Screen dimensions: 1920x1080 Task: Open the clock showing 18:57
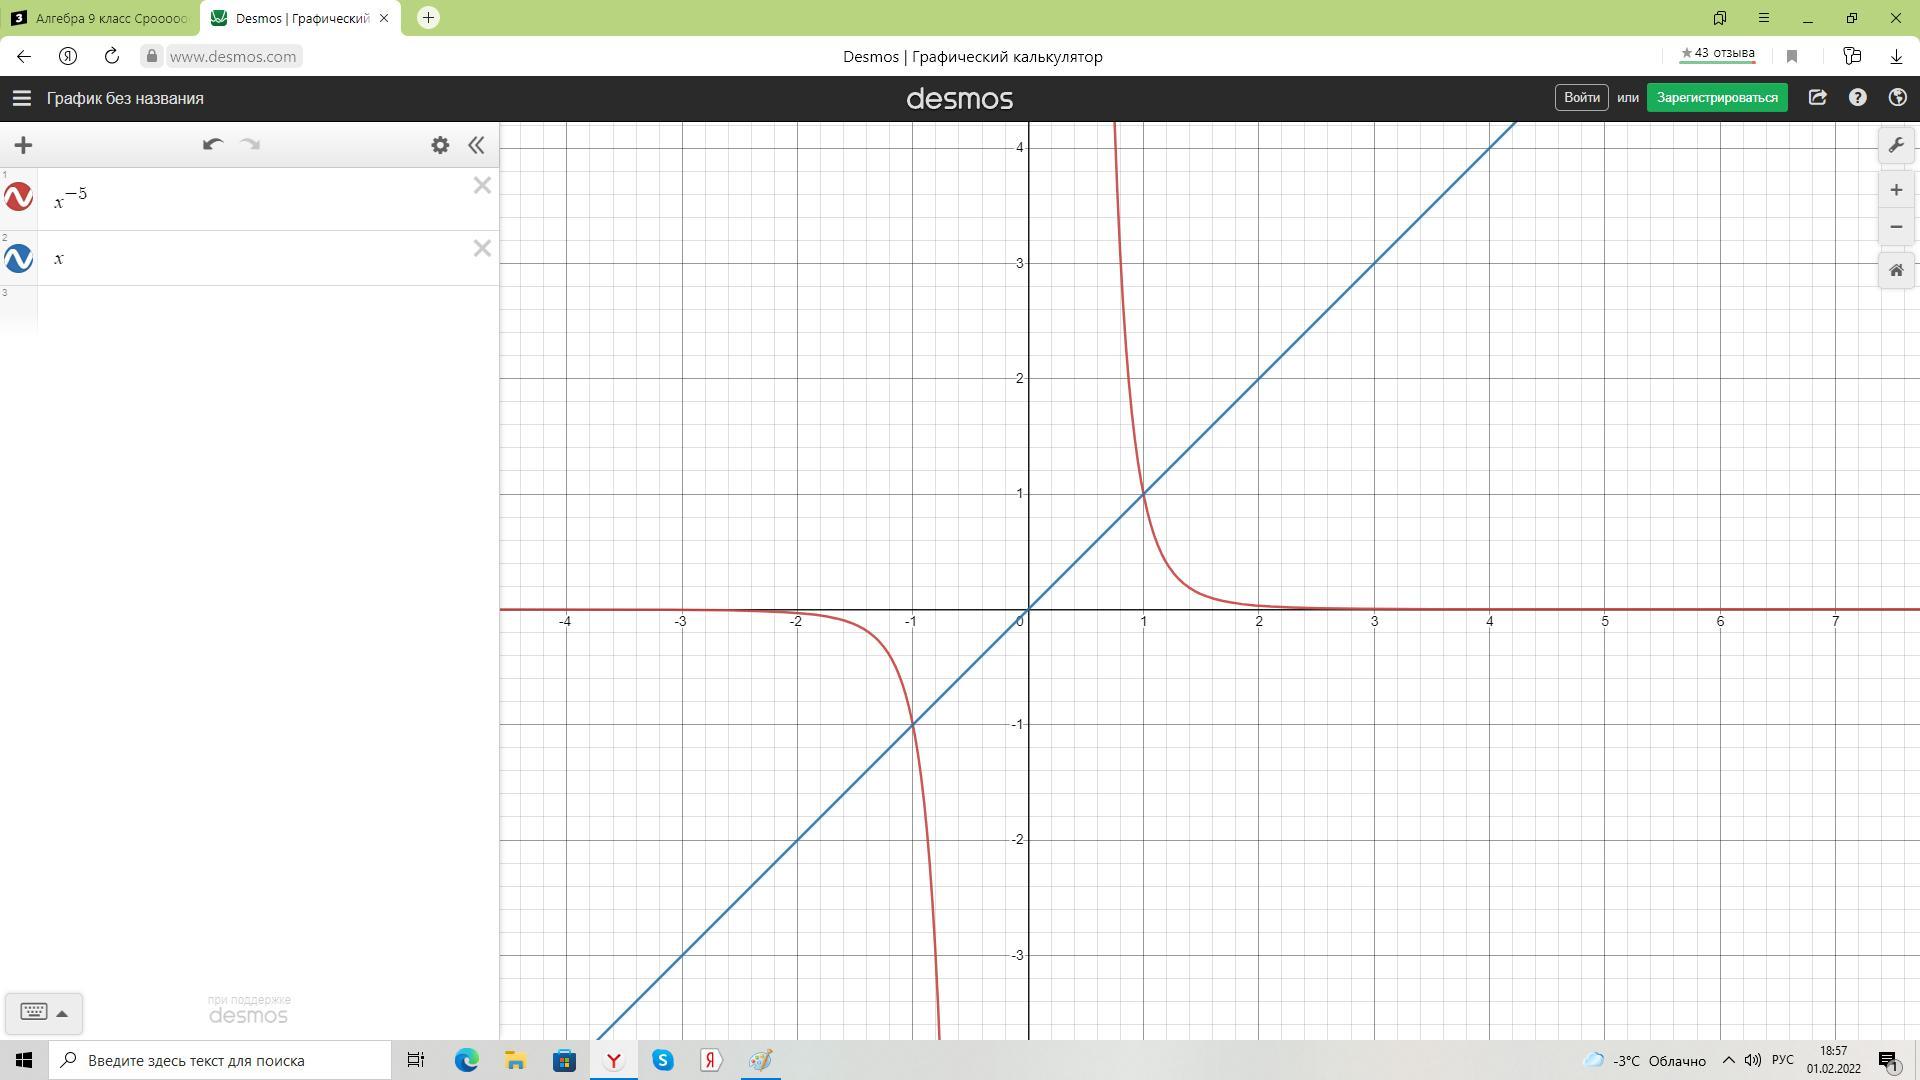(1833, 1060)
